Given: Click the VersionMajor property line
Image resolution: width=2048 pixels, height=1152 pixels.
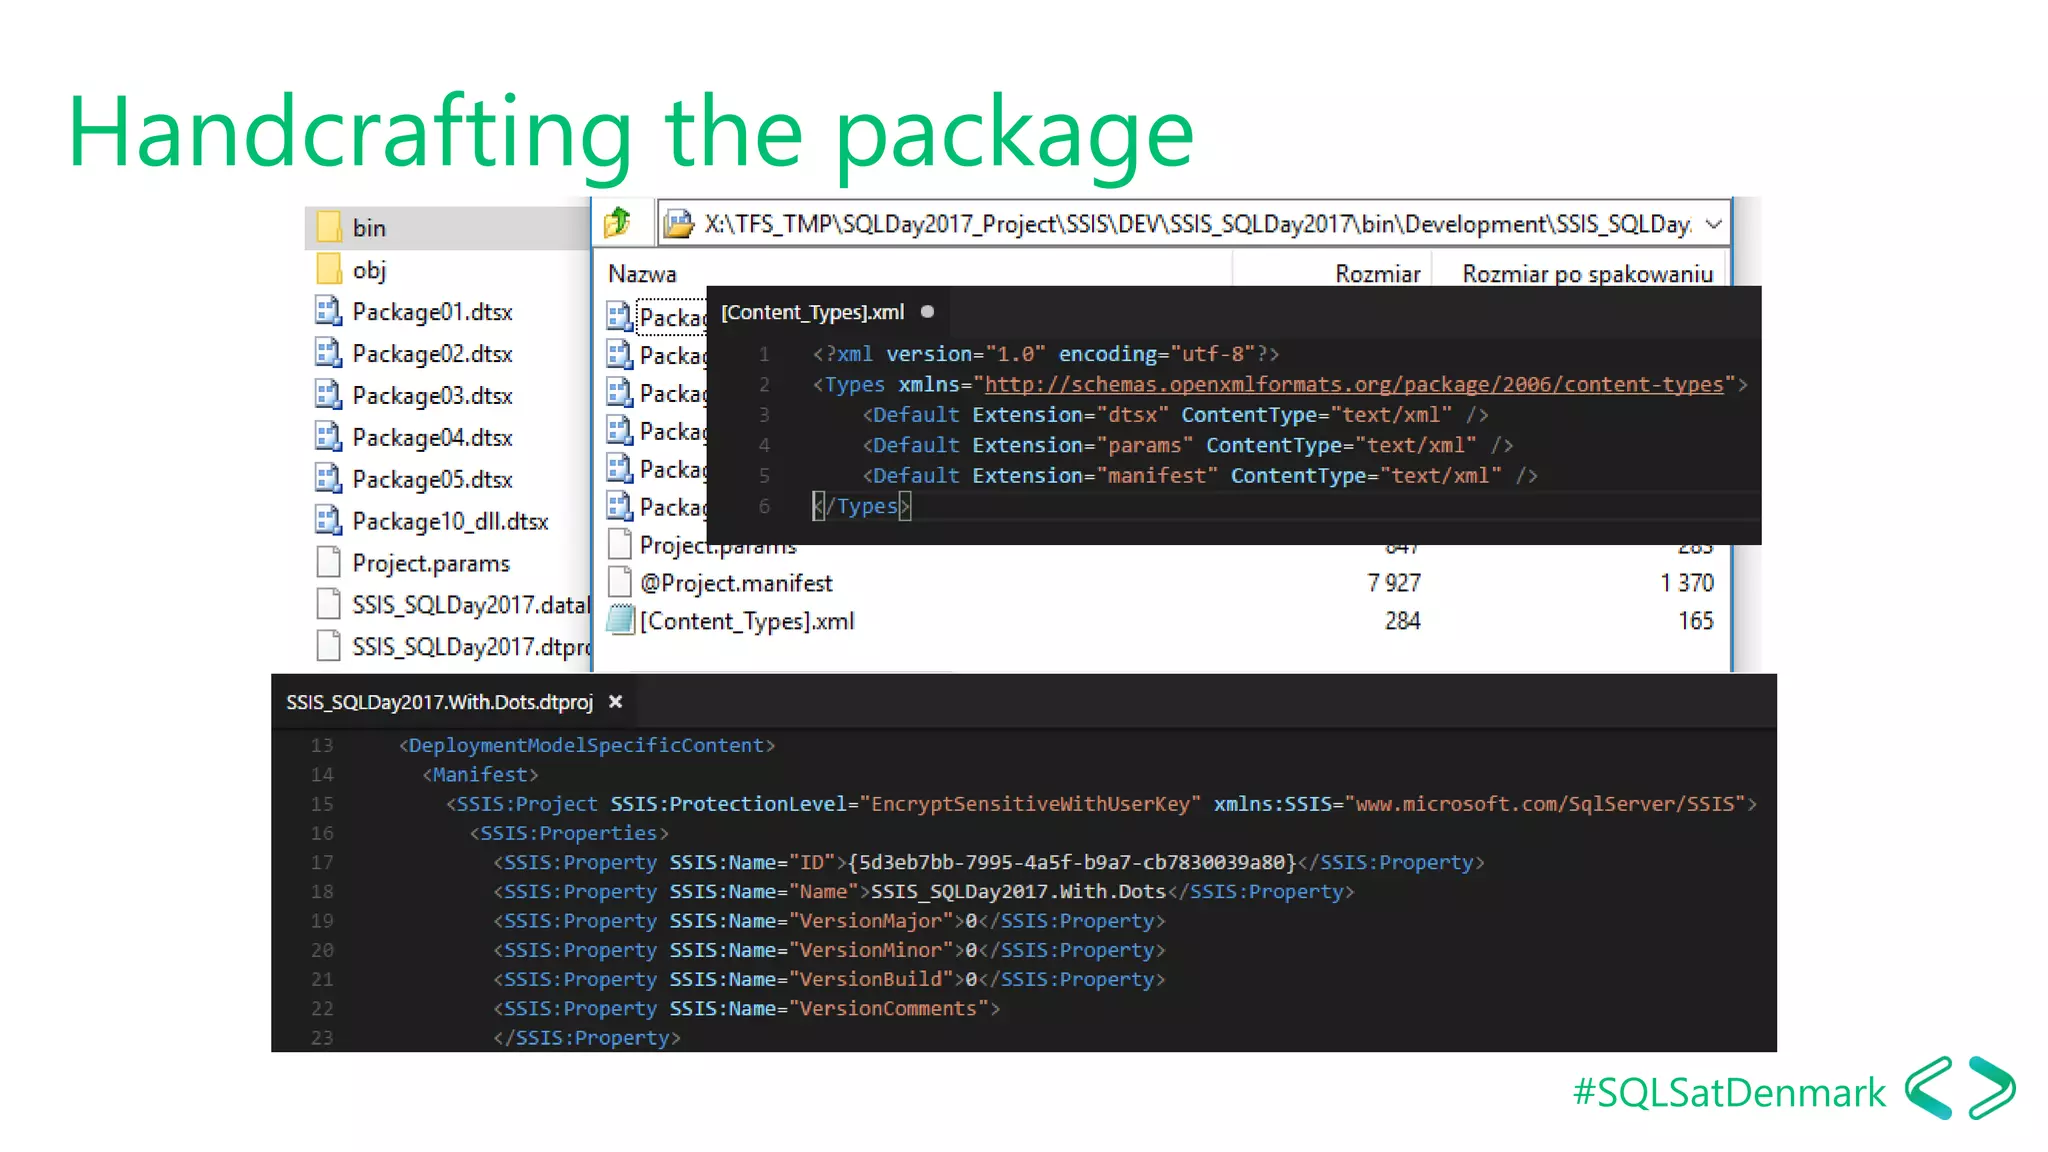Looking at the screenshot, I should pos(829,921).
